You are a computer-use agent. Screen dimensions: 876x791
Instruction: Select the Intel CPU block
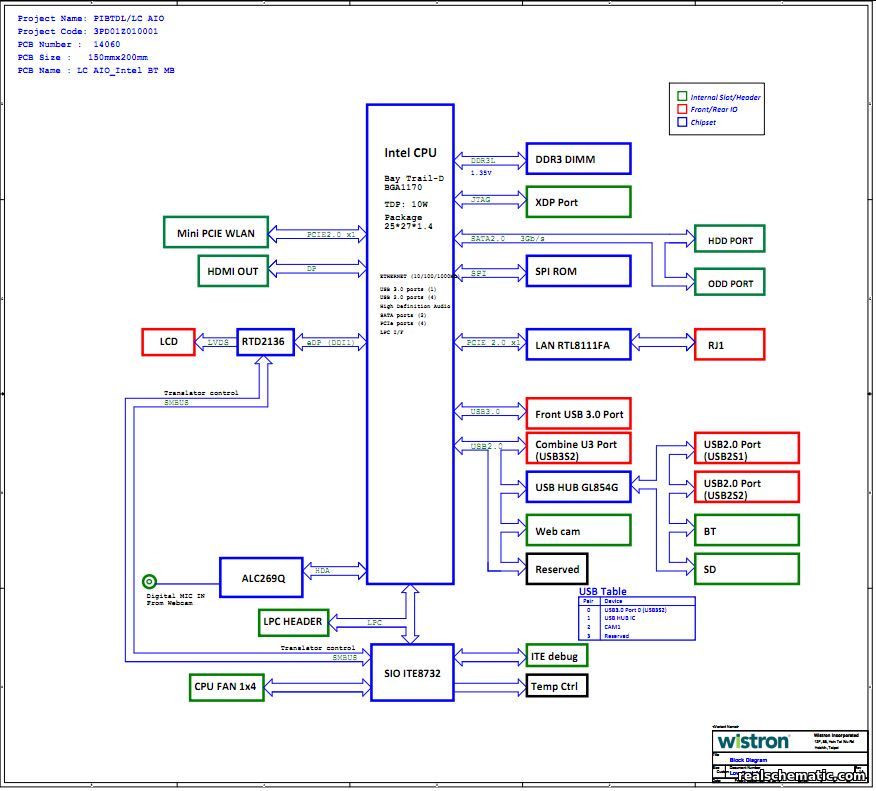pos(410,344)
